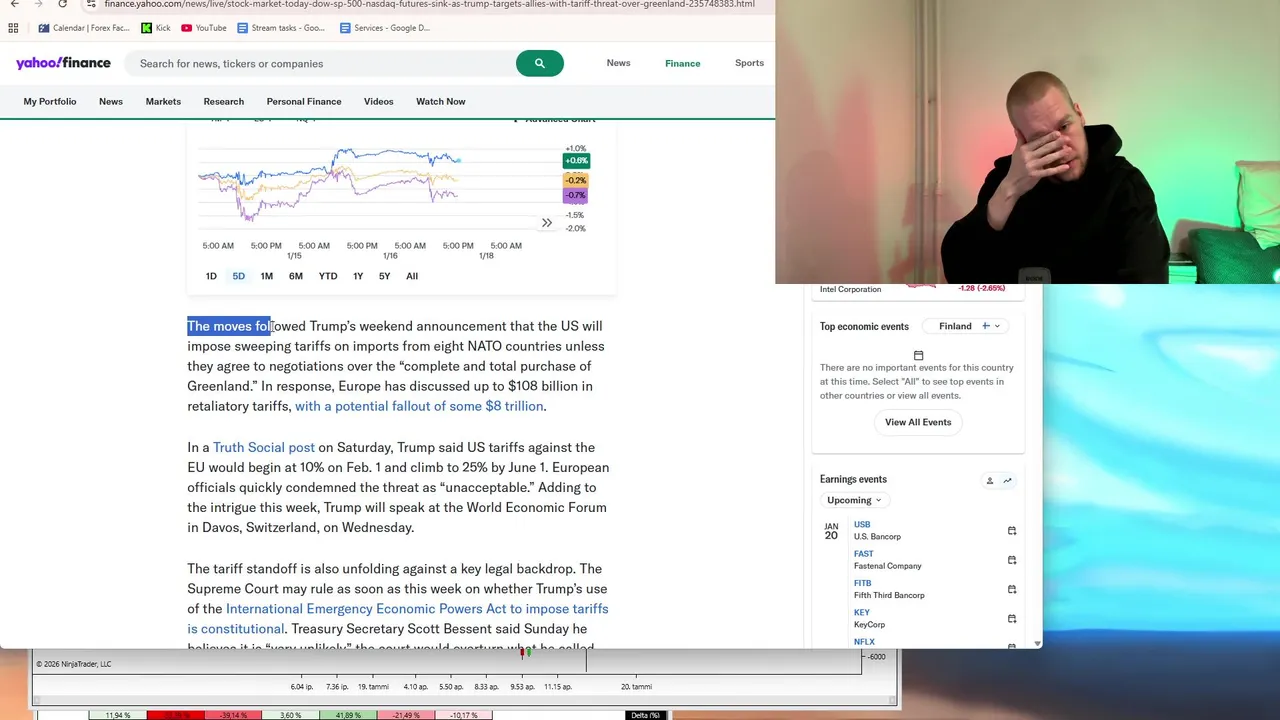Click sidebar scroll down arrow

(x=1037, y=644)
